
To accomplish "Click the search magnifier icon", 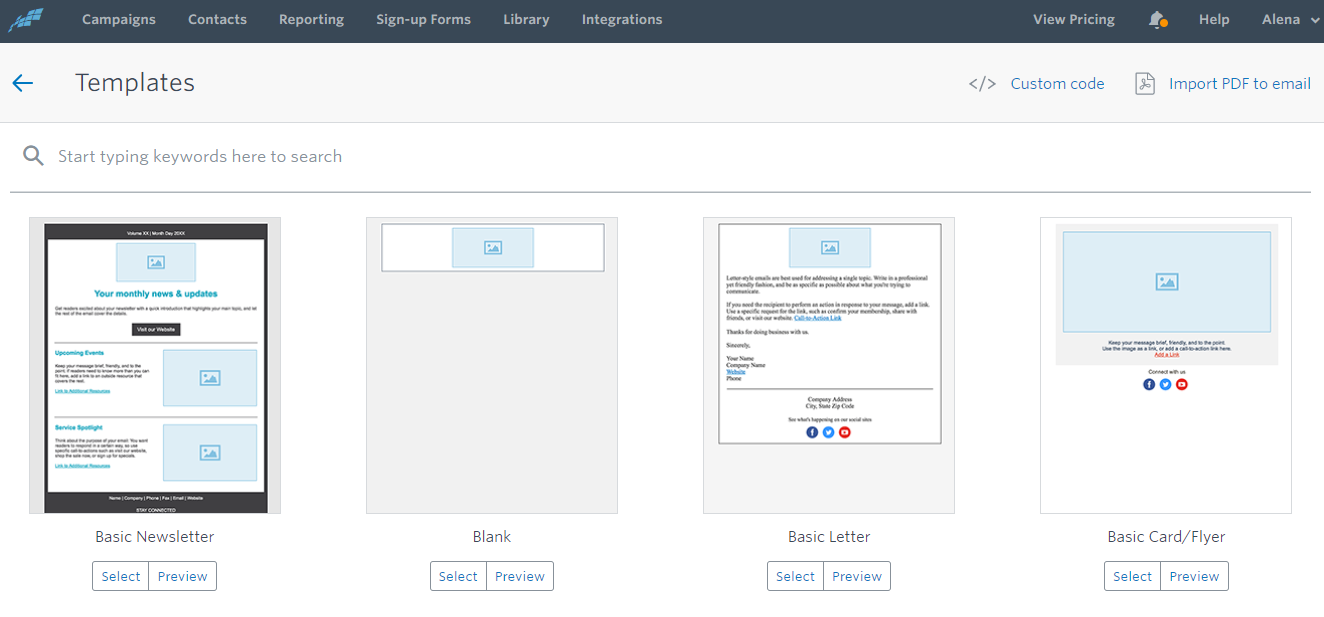I will [34, 156].
